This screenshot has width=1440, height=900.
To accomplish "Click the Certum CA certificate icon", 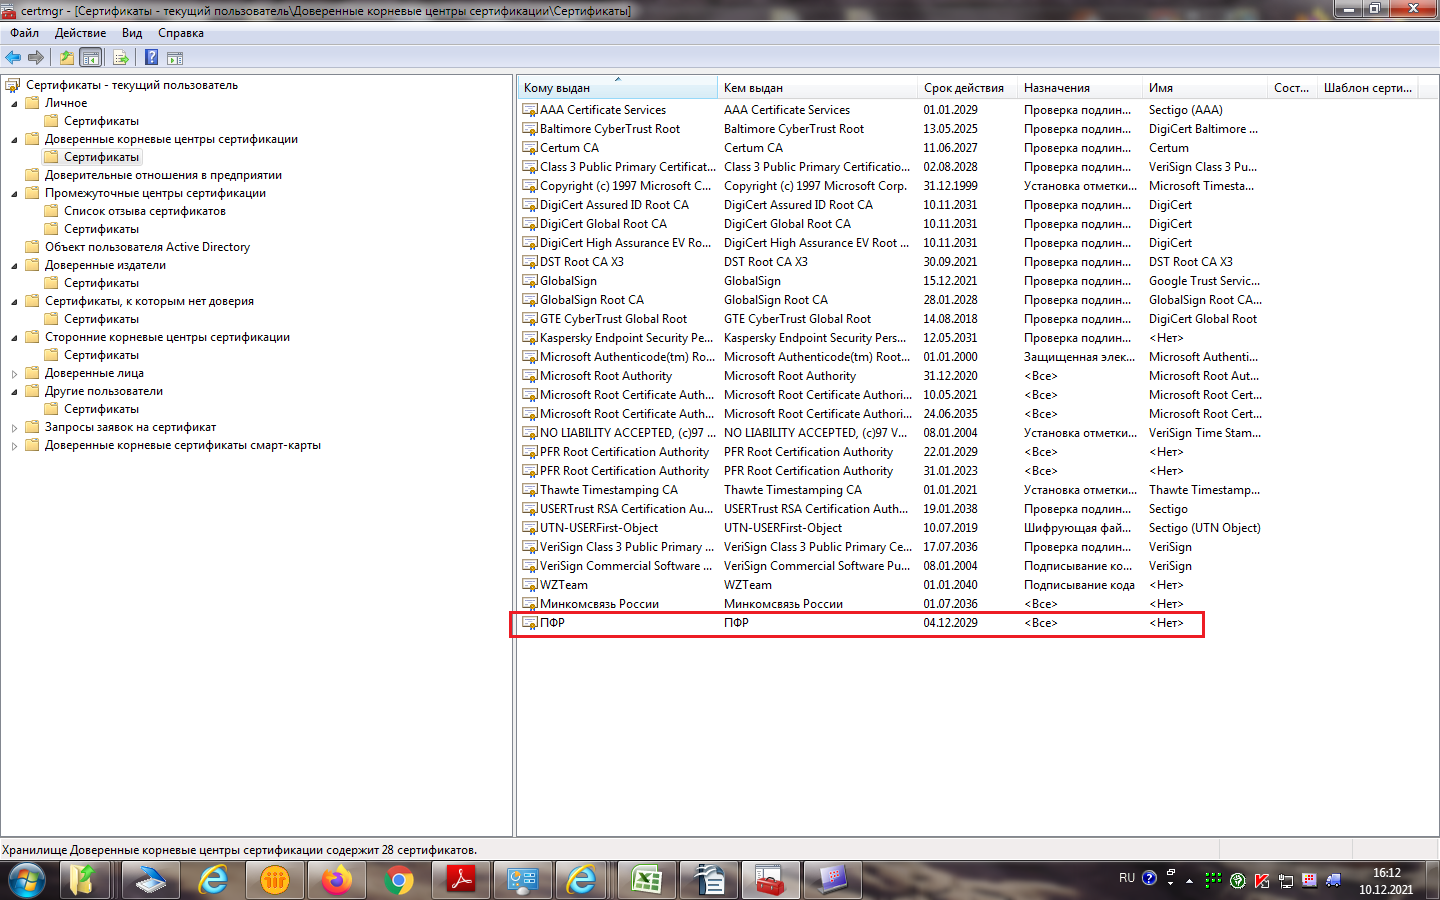I will click(x=530, y=148).
